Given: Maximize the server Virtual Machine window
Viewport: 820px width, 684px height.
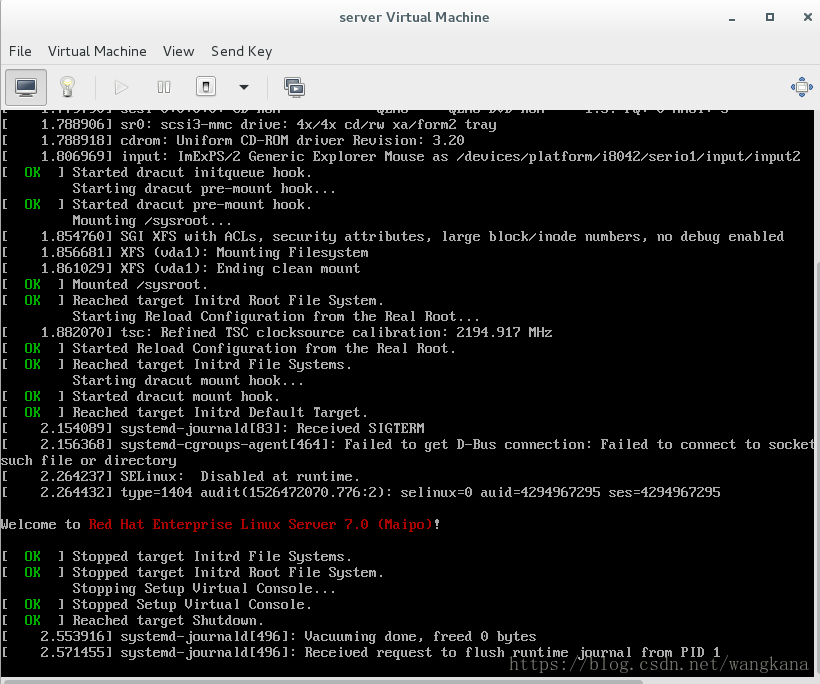Looking at the screenshot, I should point(770,17).
